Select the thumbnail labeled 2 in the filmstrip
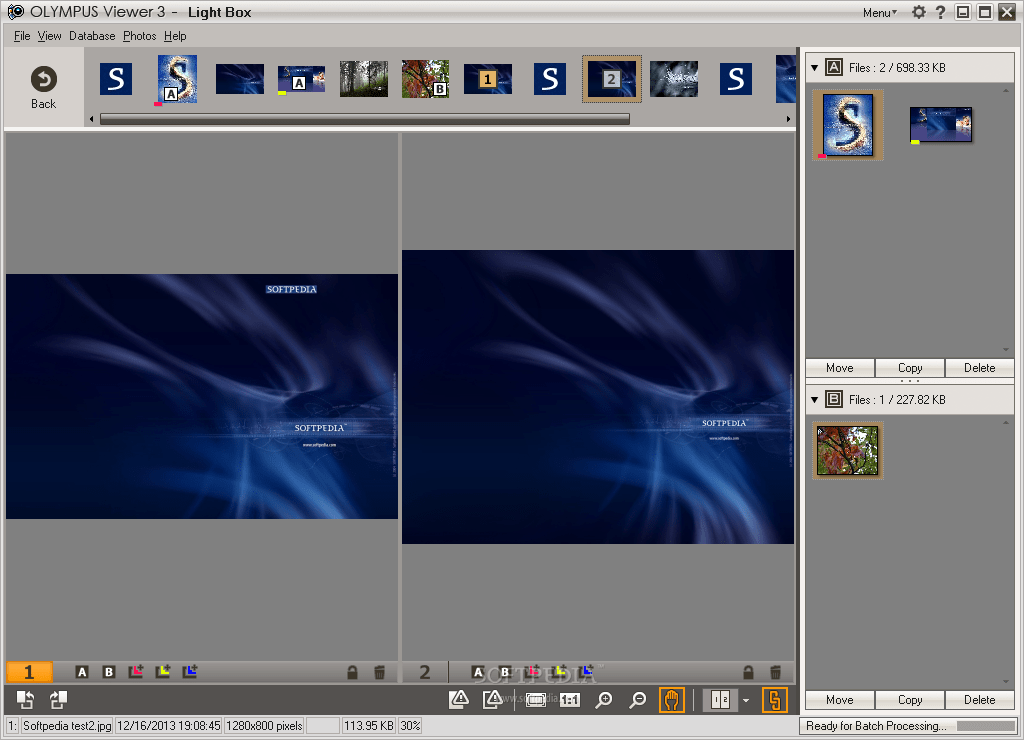The height and width of the screenshot is (740, 1024). pos(611,78)
